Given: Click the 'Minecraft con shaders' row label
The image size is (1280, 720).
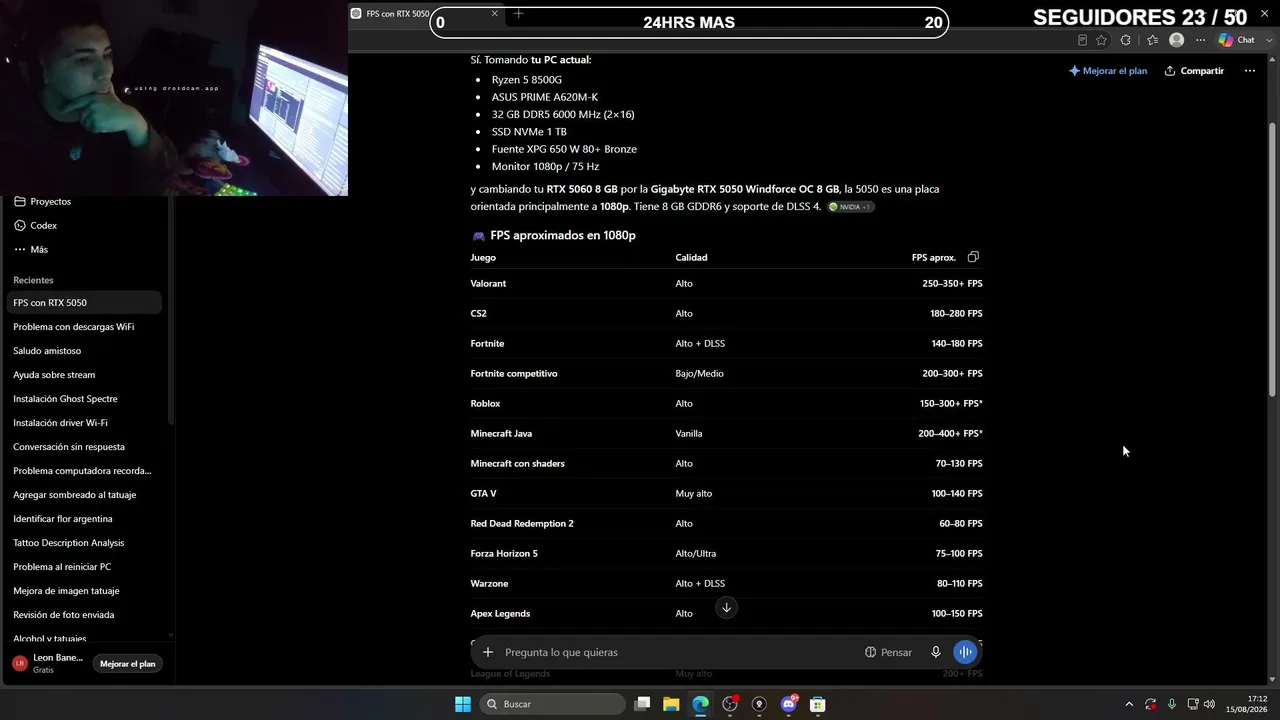Looking at the screenshot, I should tap(517, 464).
